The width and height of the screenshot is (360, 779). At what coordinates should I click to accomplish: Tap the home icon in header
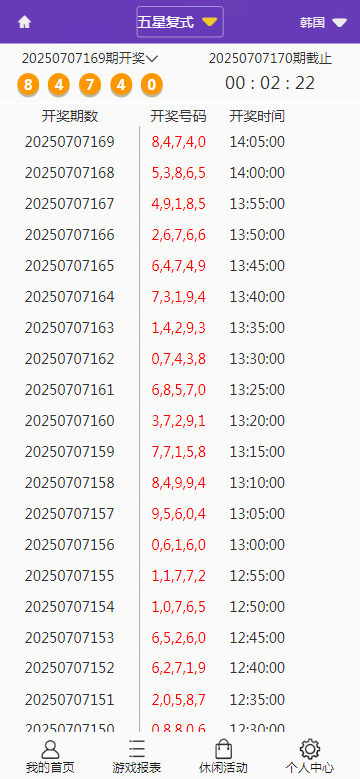pos(24,22)
